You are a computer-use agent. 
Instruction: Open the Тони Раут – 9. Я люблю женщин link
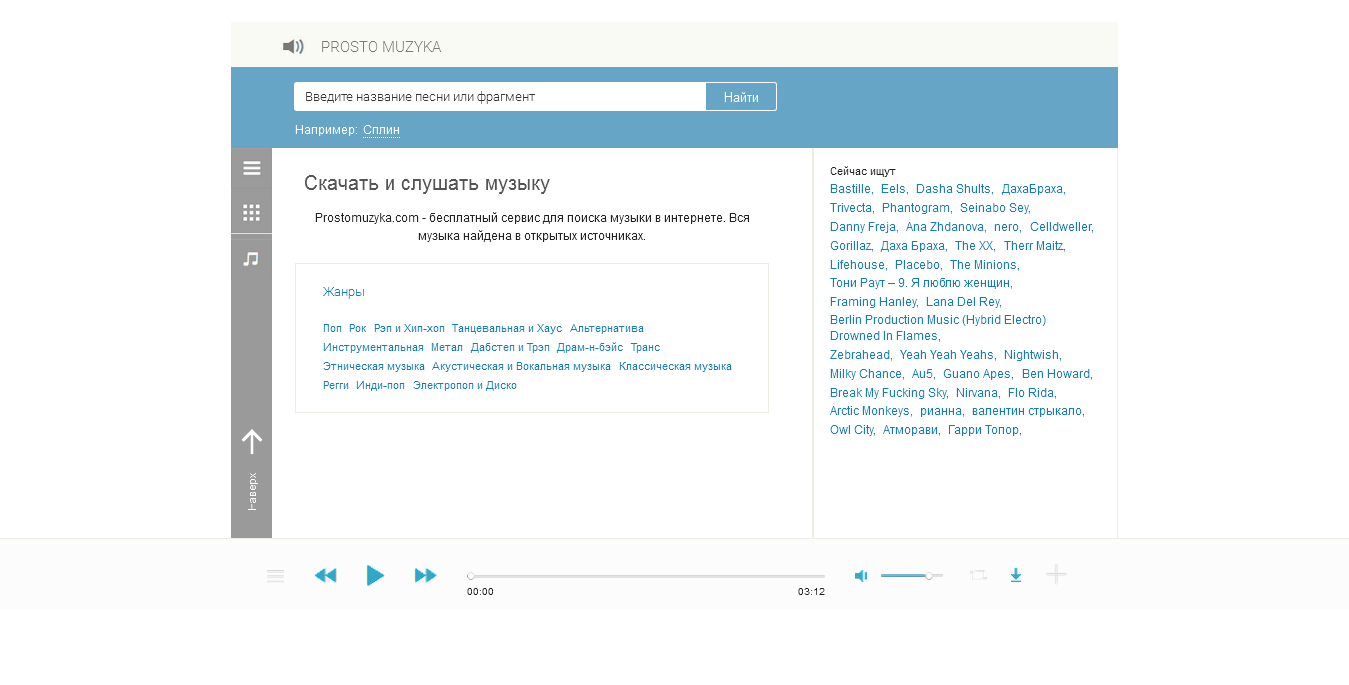pos(920,283)
